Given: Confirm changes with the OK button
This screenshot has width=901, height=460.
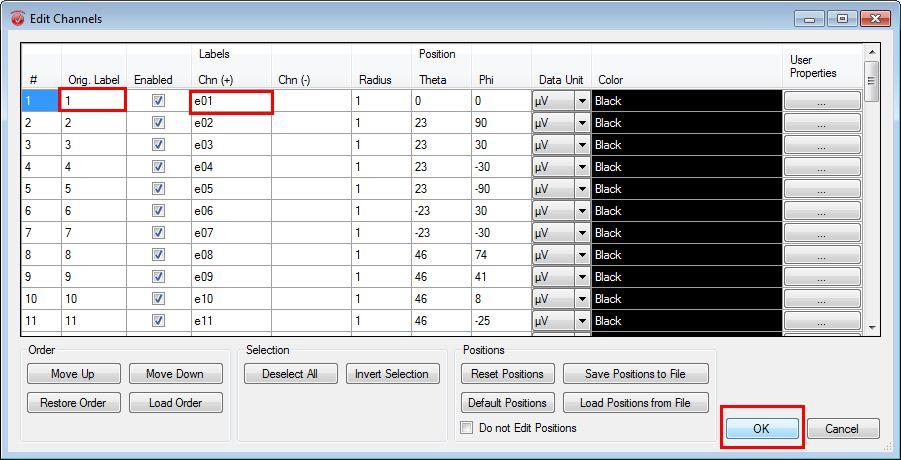Looking at the screenshot, I should pos(762,428).
